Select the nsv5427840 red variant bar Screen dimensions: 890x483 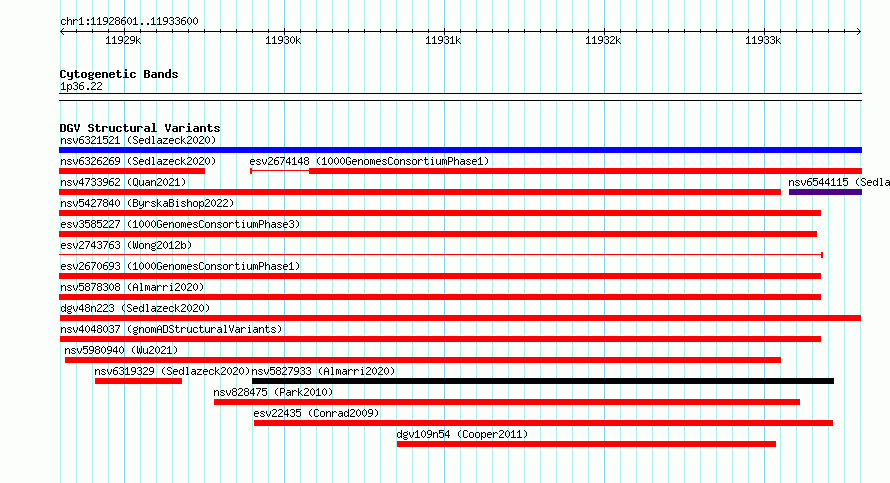tap(440, 213)
